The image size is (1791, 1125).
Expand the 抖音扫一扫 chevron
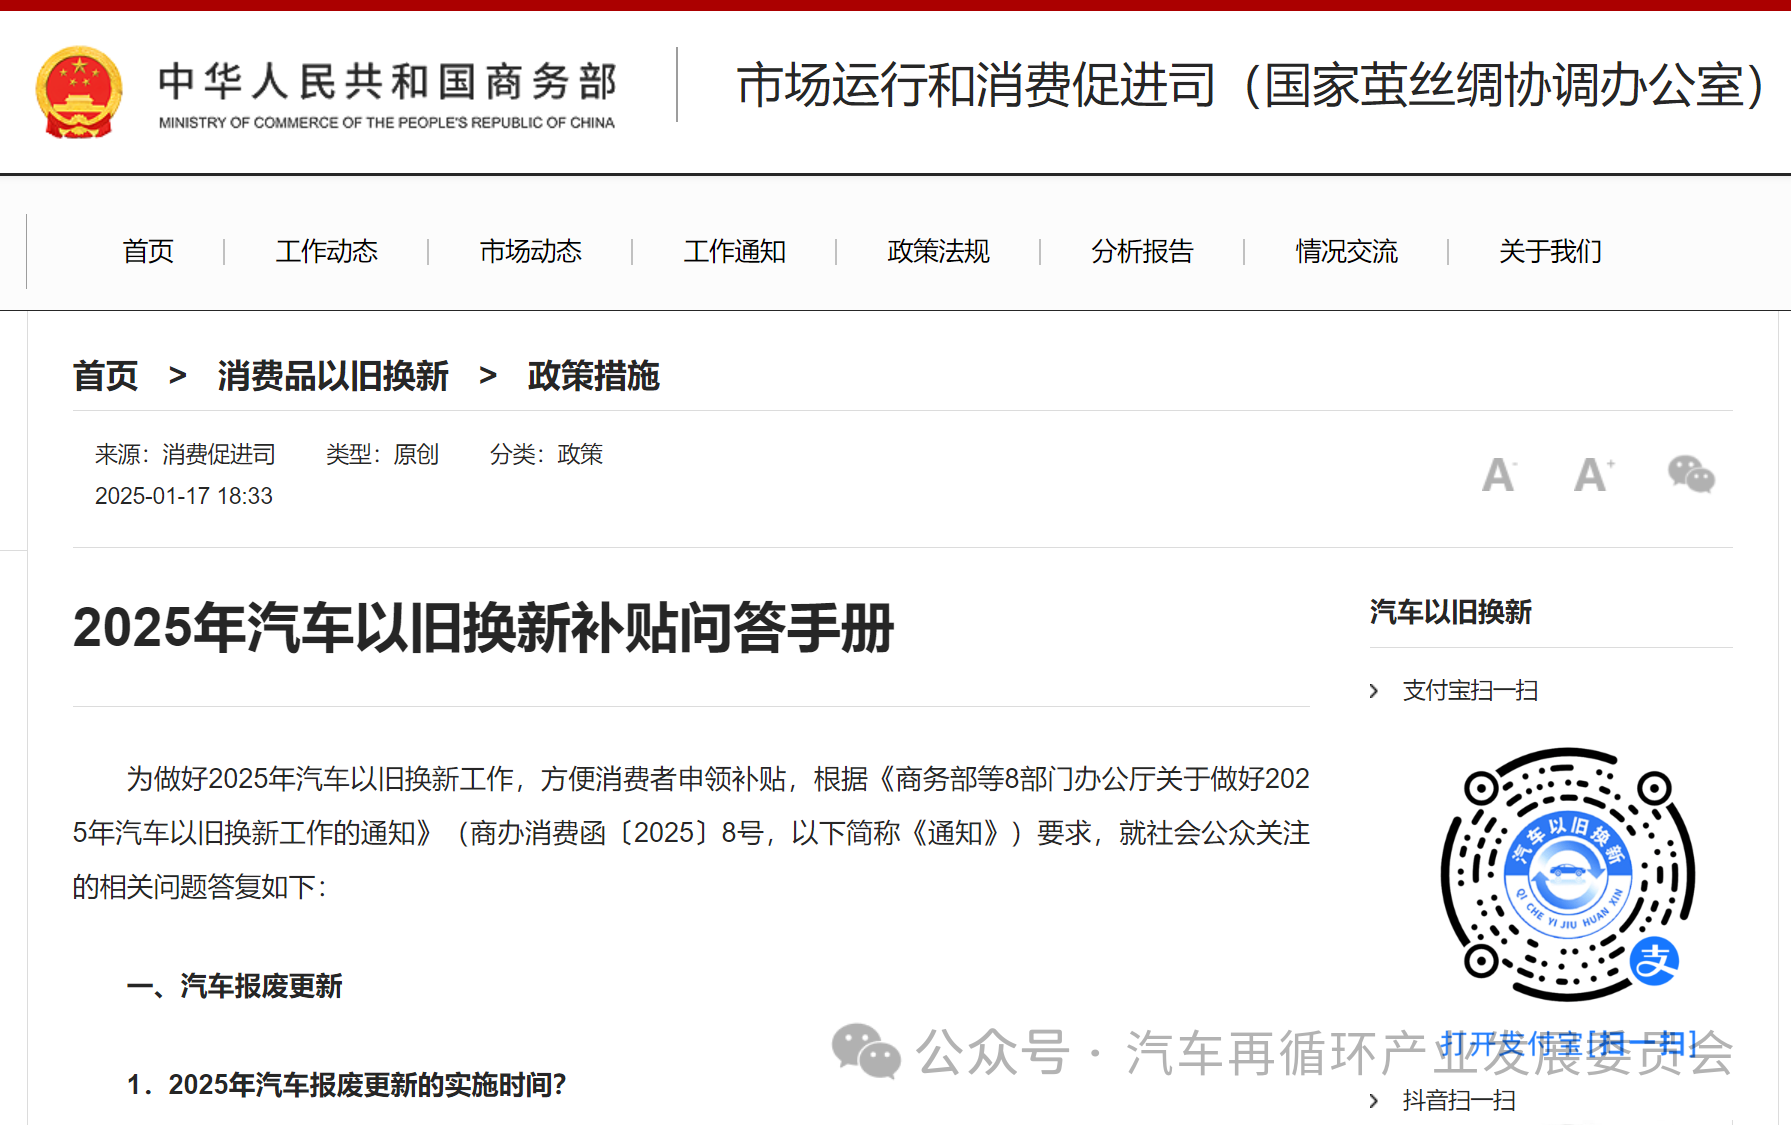1374,1101
